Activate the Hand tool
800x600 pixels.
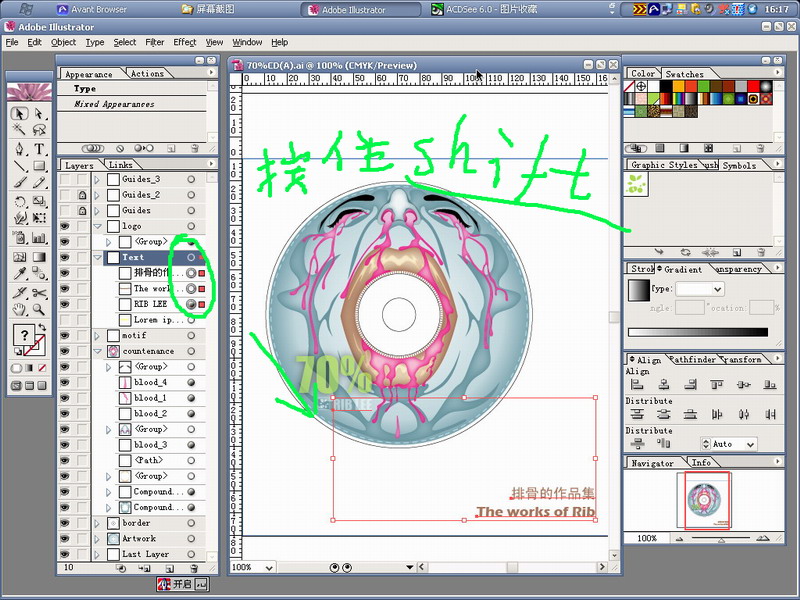pos(19,309)
